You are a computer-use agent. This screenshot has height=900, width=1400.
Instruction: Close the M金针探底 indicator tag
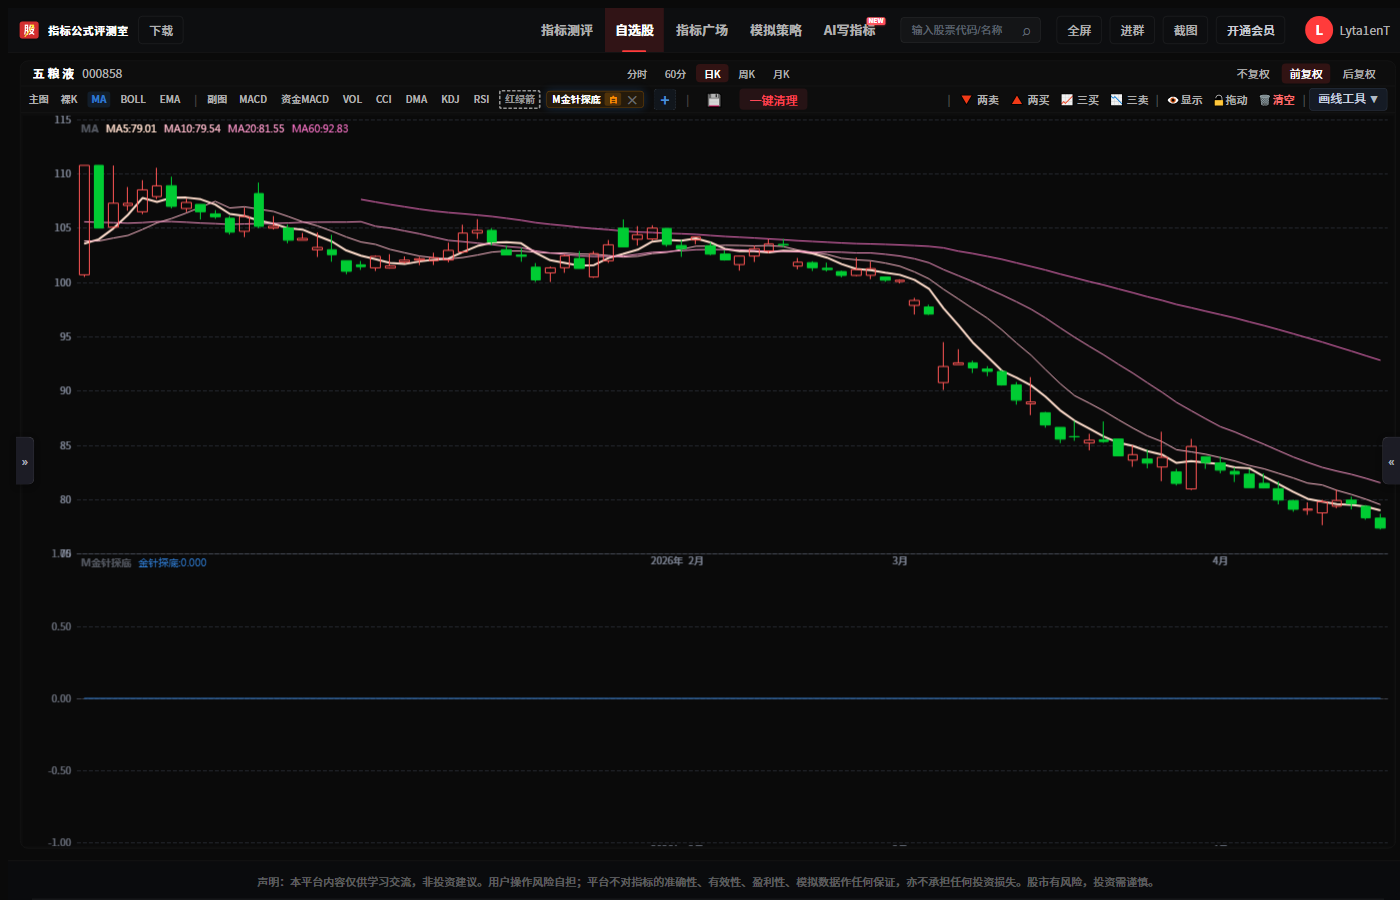[632, 100]
